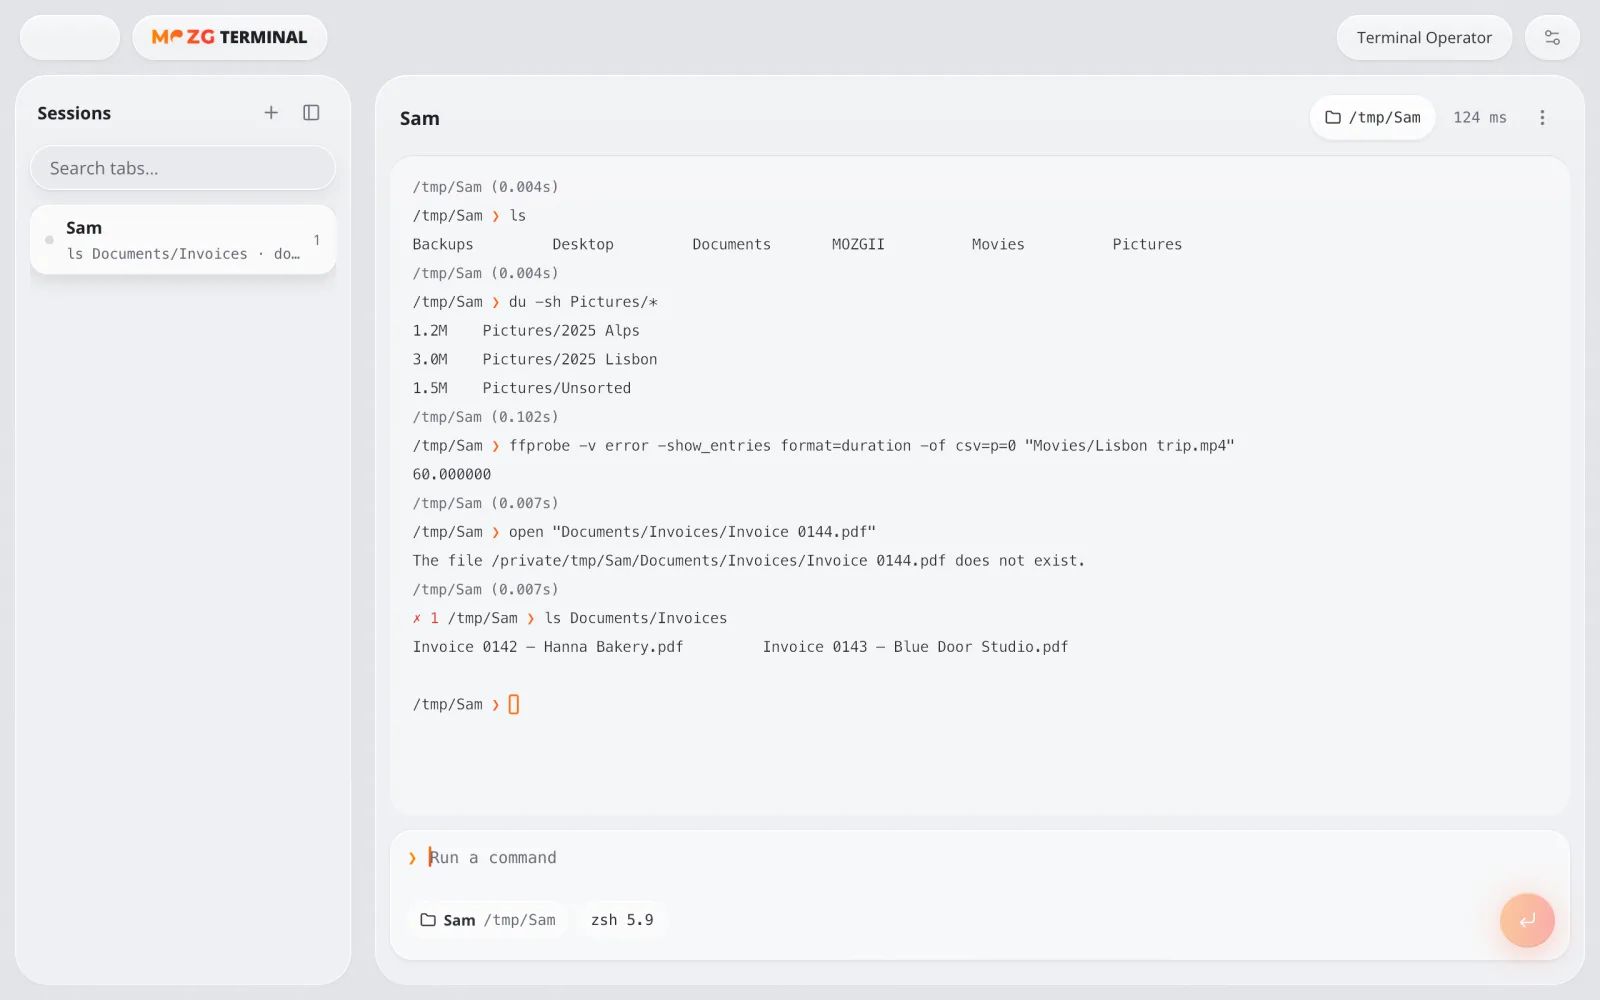The width and height of the screenshot is (1600, 1000).
Task: Click the Pictures/2025 Alps output line
Action: [526, 331]
